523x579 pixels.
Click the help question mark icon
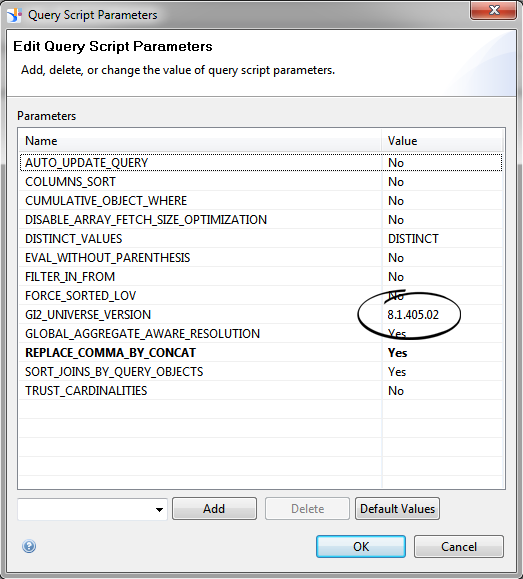point(29,546)
